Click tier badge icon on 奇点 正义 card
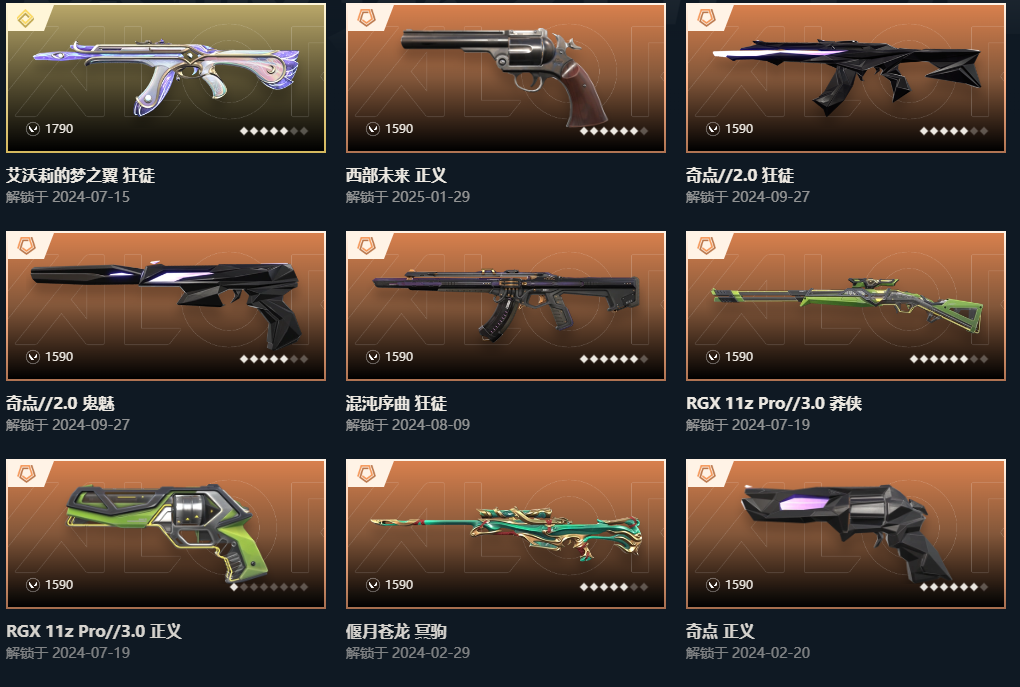Image resolution: width=1020 pixels, height=687 pixels. (x=706, y=474)
